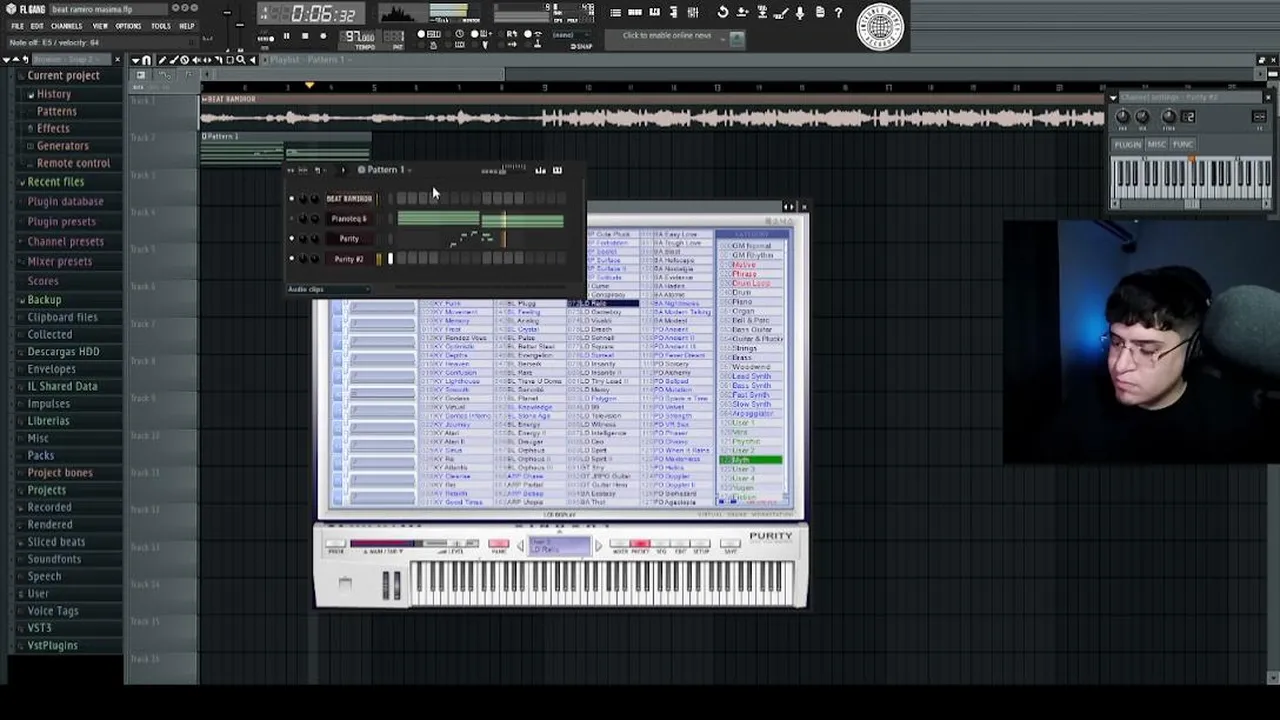Open the Mixer presets folder
1280x720 pixels.
coord(59,261)
